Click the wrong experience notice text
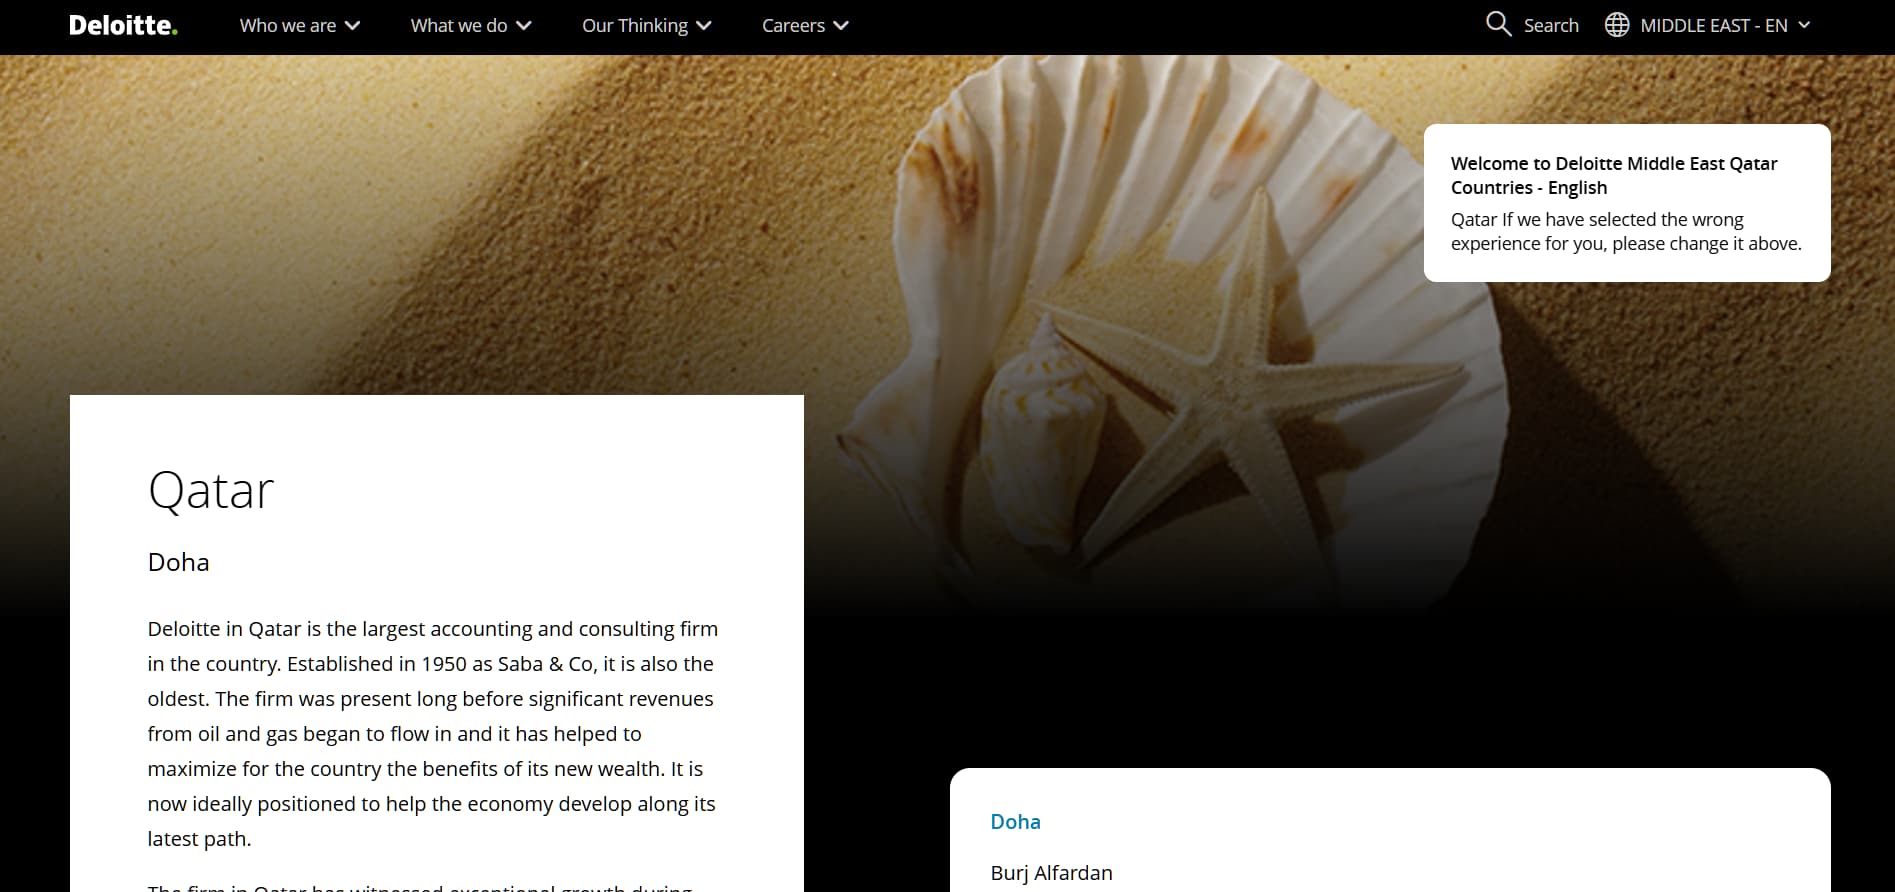1895x892 pixels. [1626, 231]
